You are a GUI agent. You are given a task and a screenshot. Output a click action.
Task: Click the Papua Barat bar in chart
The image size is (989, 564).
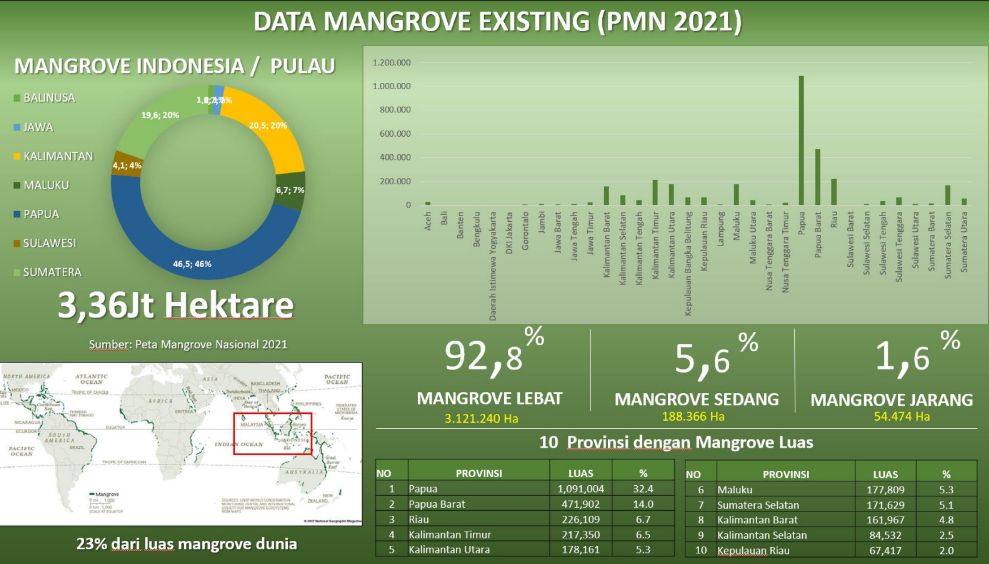click(817, 177)
